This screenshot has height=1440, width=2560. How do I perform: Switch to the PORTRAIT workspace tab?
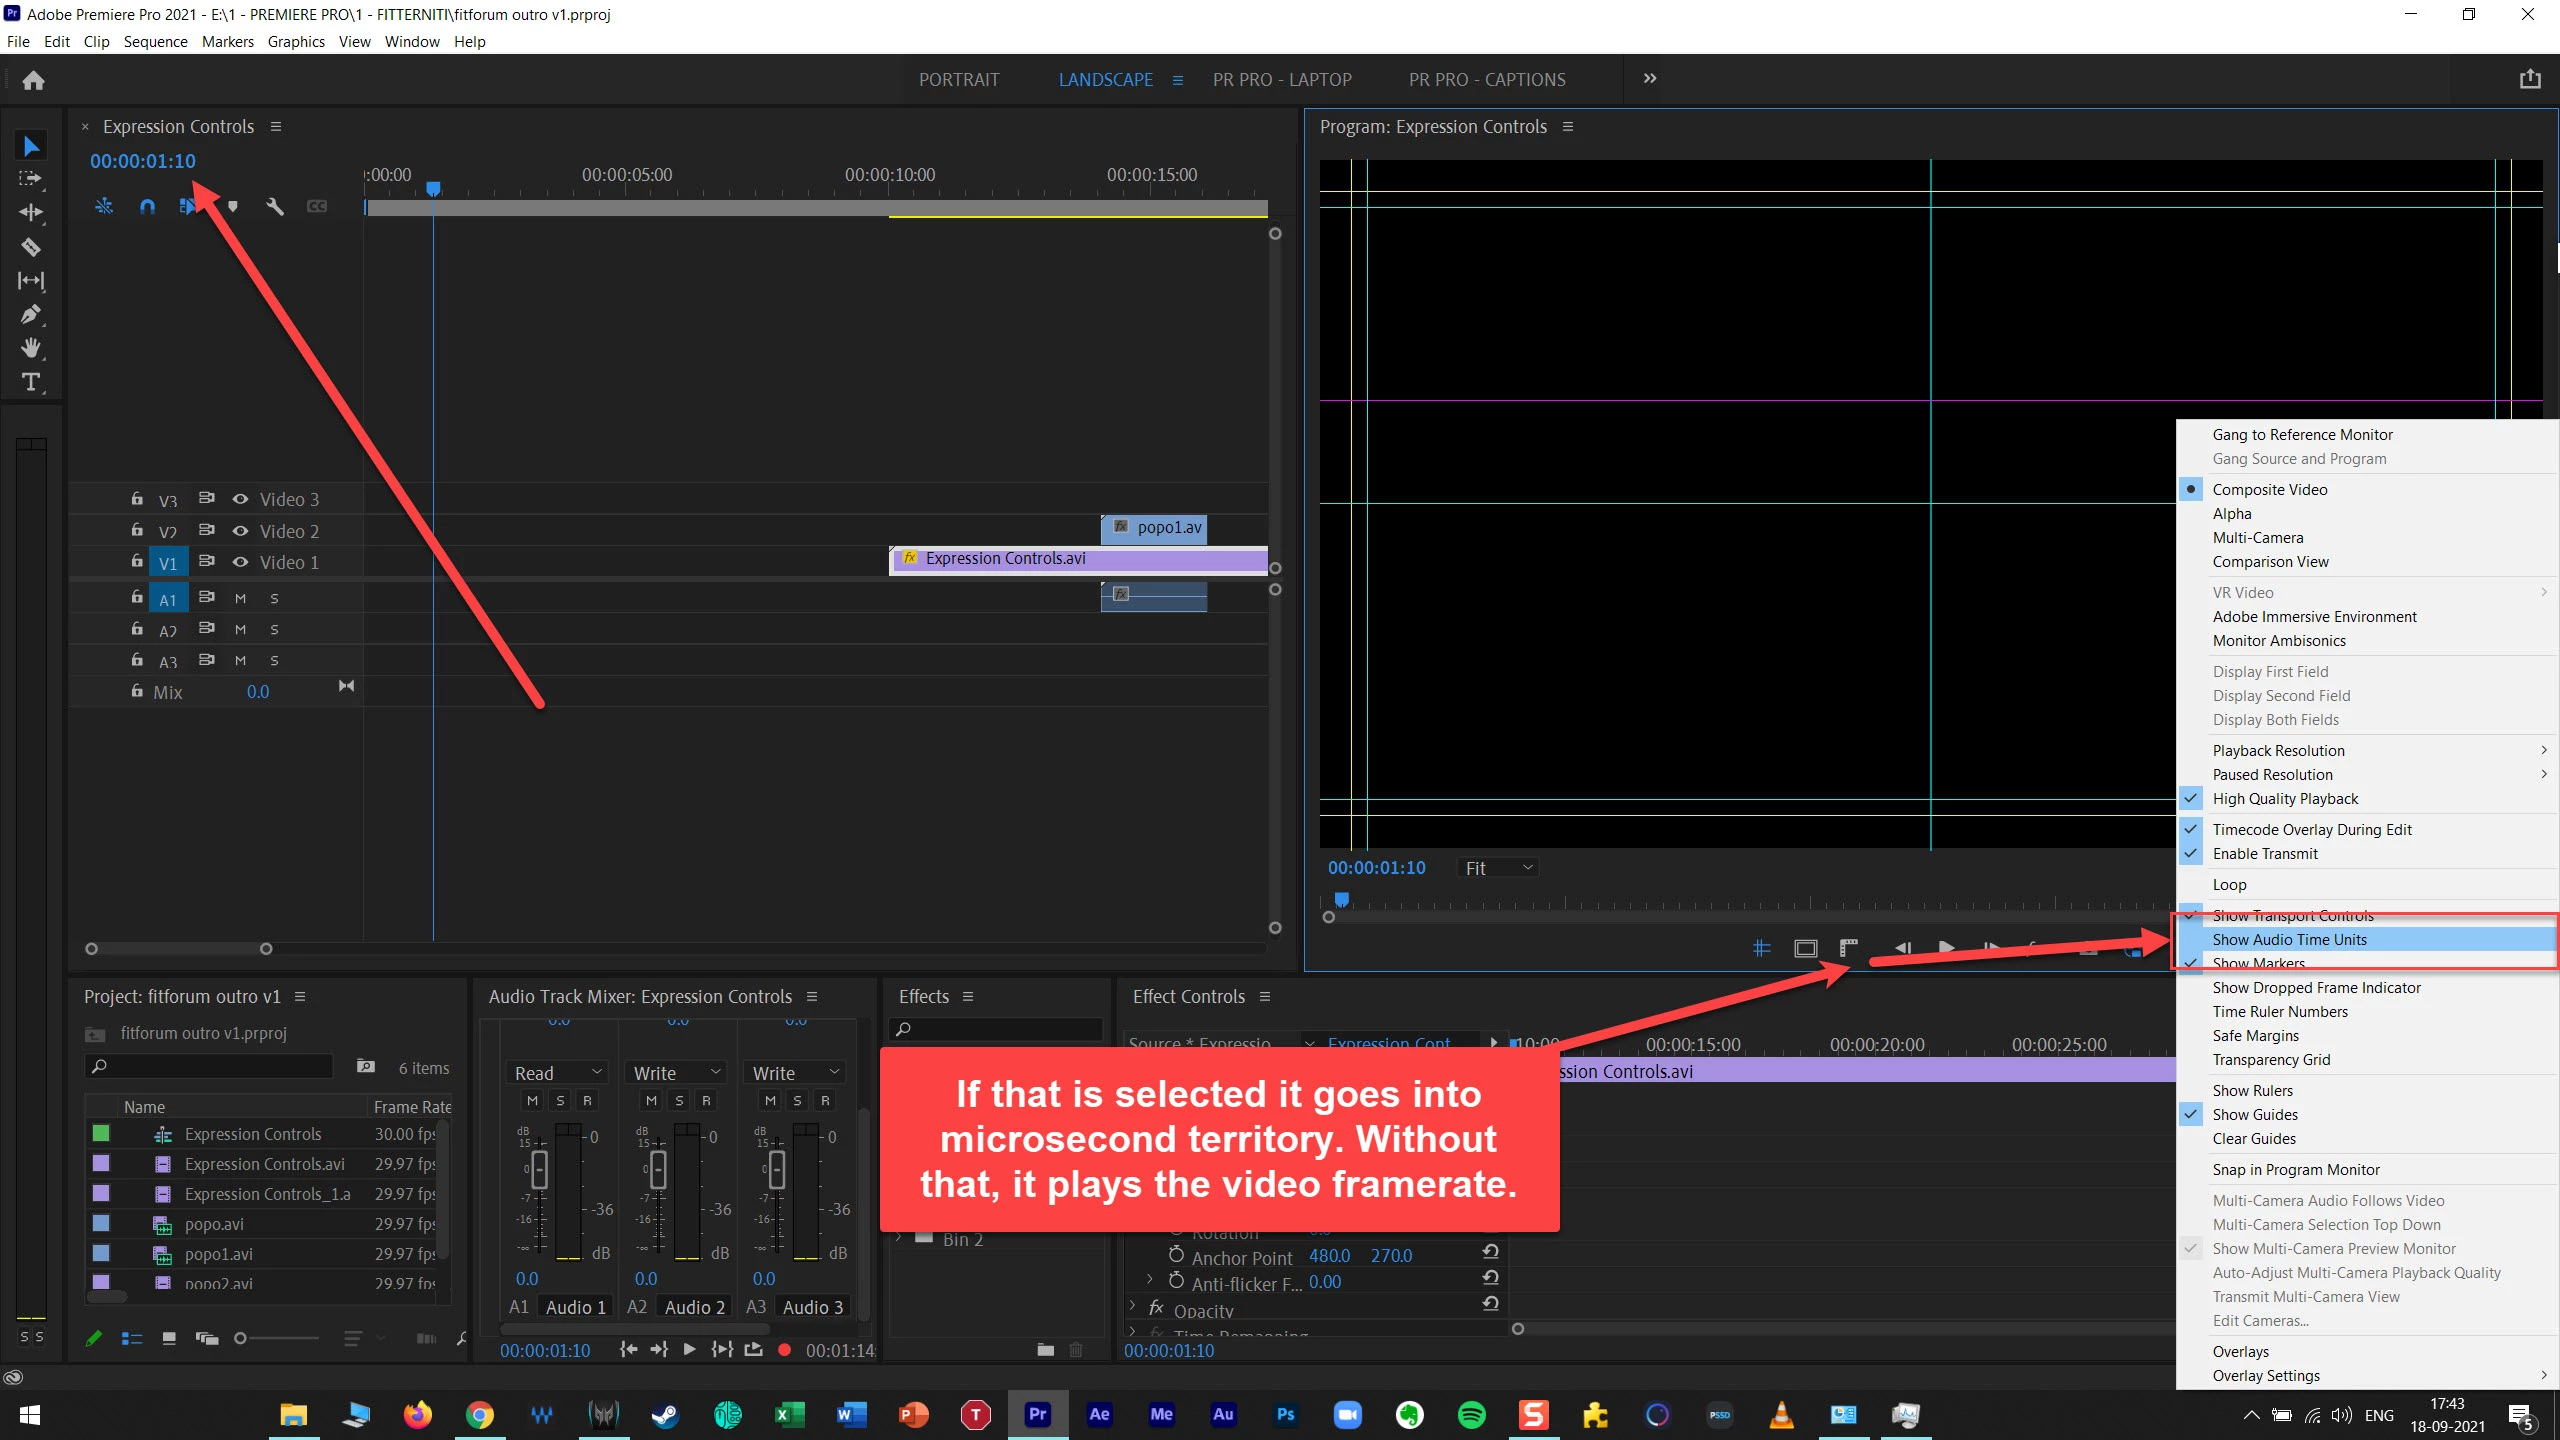point(958,80)
